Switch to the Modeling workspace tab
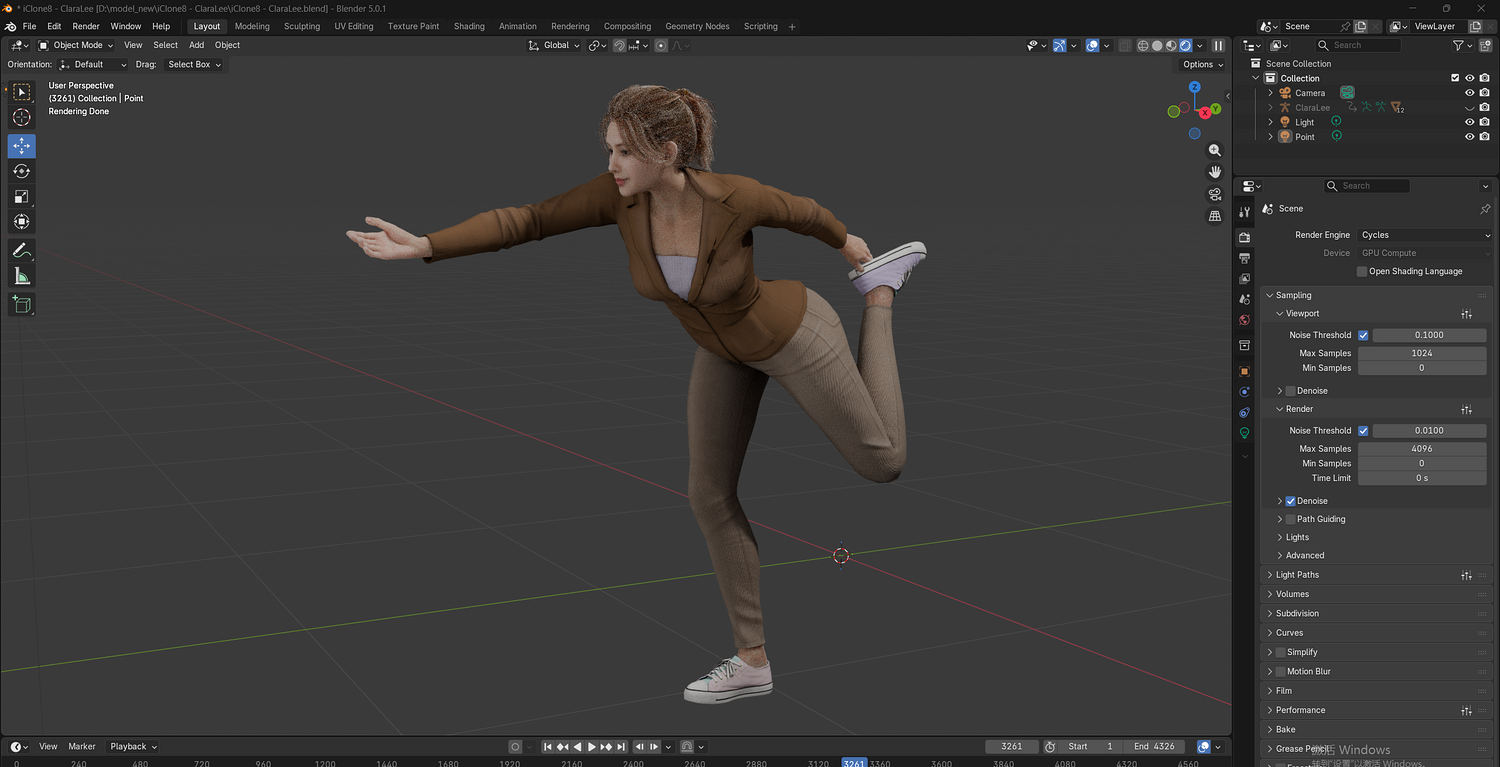This screenshot has width=1500, height=767. pyautogui.click(x=252, y=26)
